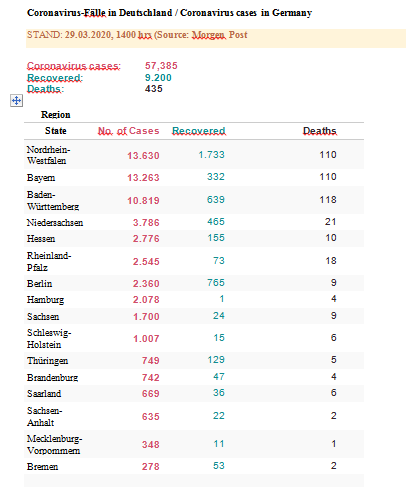
Task: Click Bremen's case count 278
Action: pos(151,467)
